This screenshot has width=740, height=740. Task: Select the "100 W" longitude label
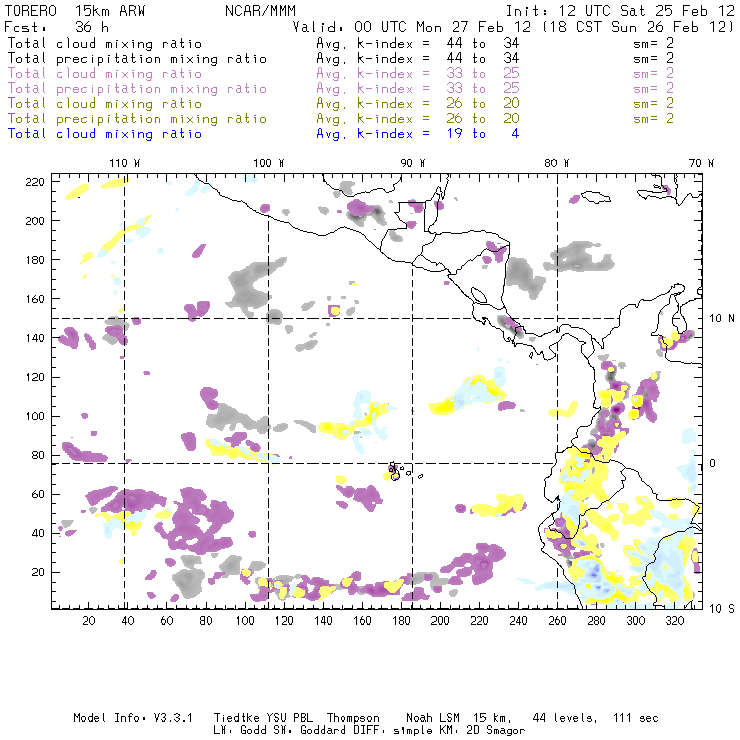point(269,163)
